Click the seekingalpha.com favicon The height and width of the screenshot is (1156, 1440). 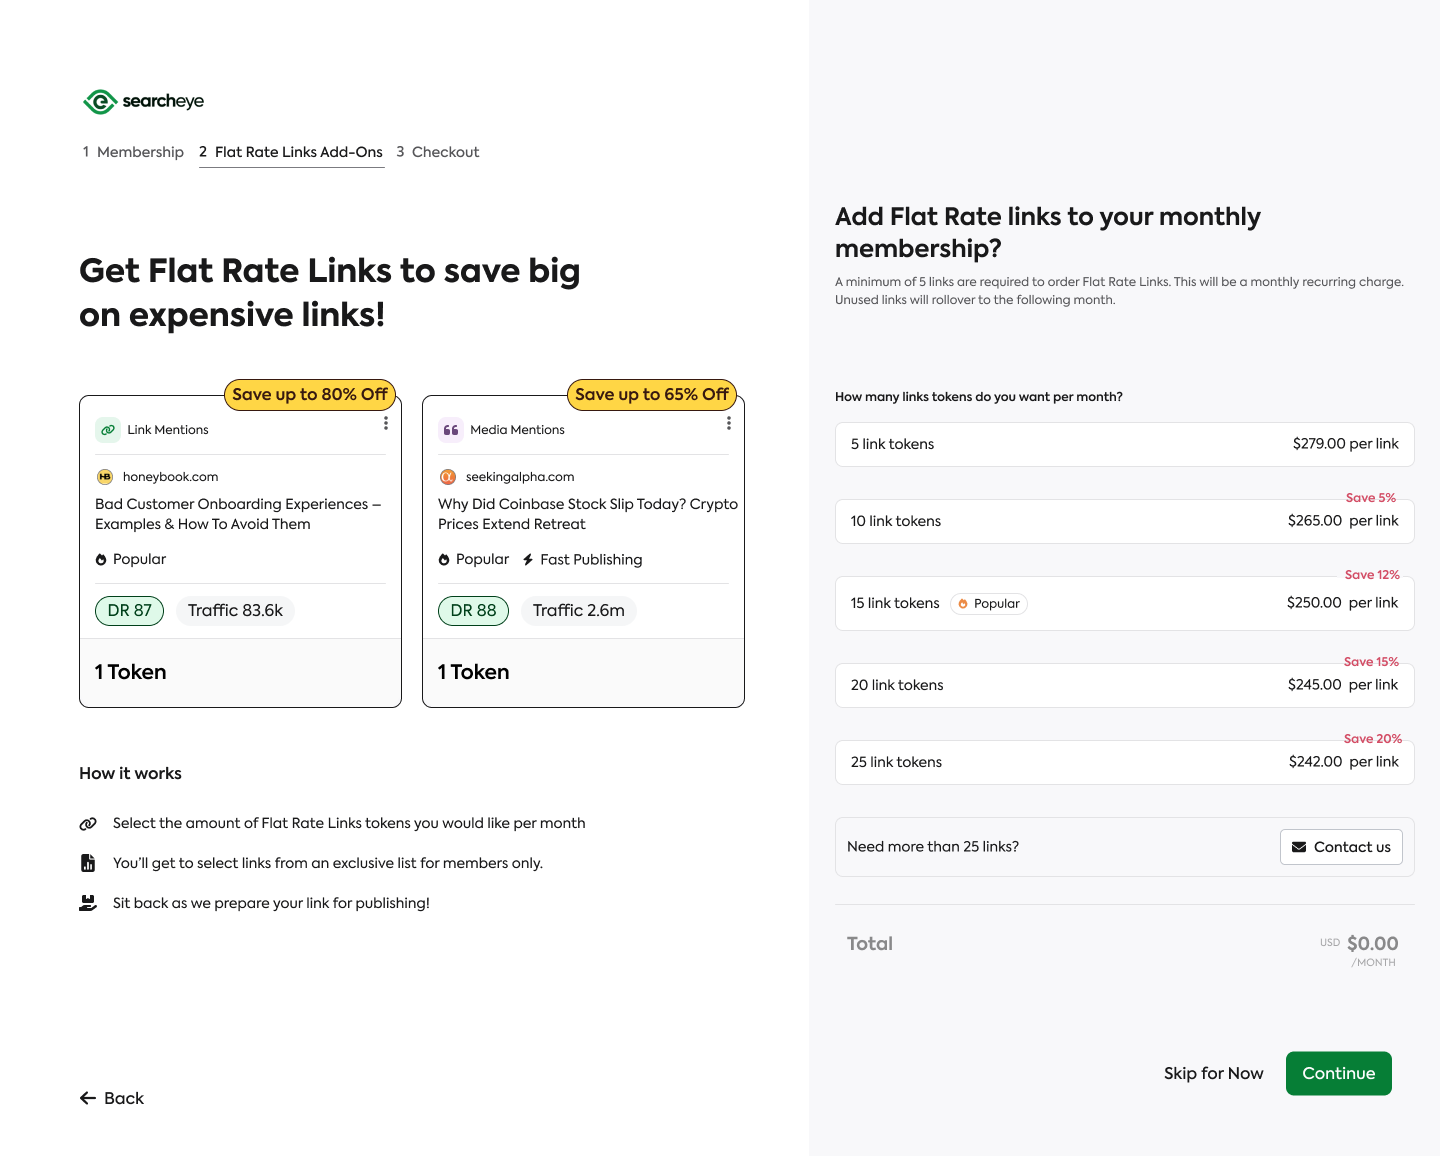pyautogui.click(x=448, y=477)
